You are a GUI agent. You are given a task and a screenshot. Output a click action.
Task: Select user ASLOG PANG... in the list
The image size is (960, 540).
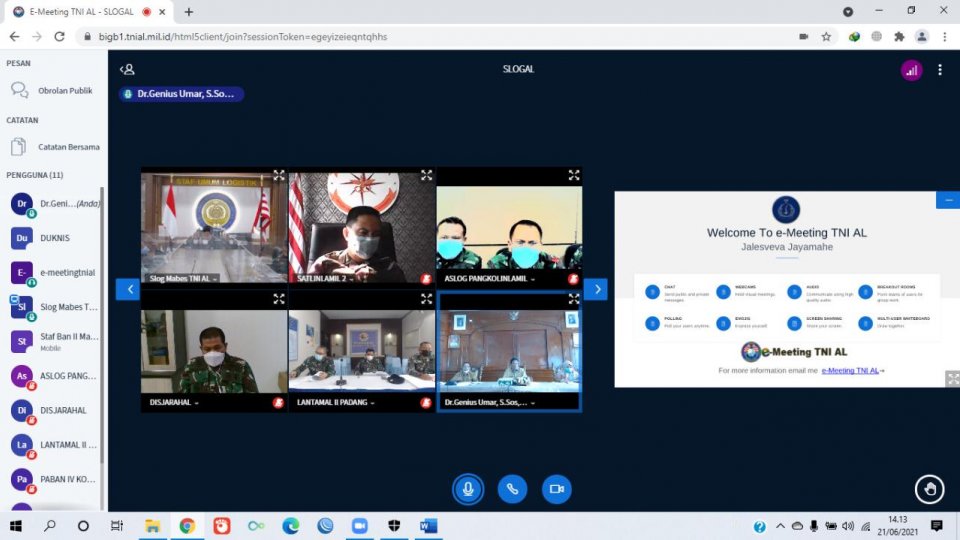(53, 376)
